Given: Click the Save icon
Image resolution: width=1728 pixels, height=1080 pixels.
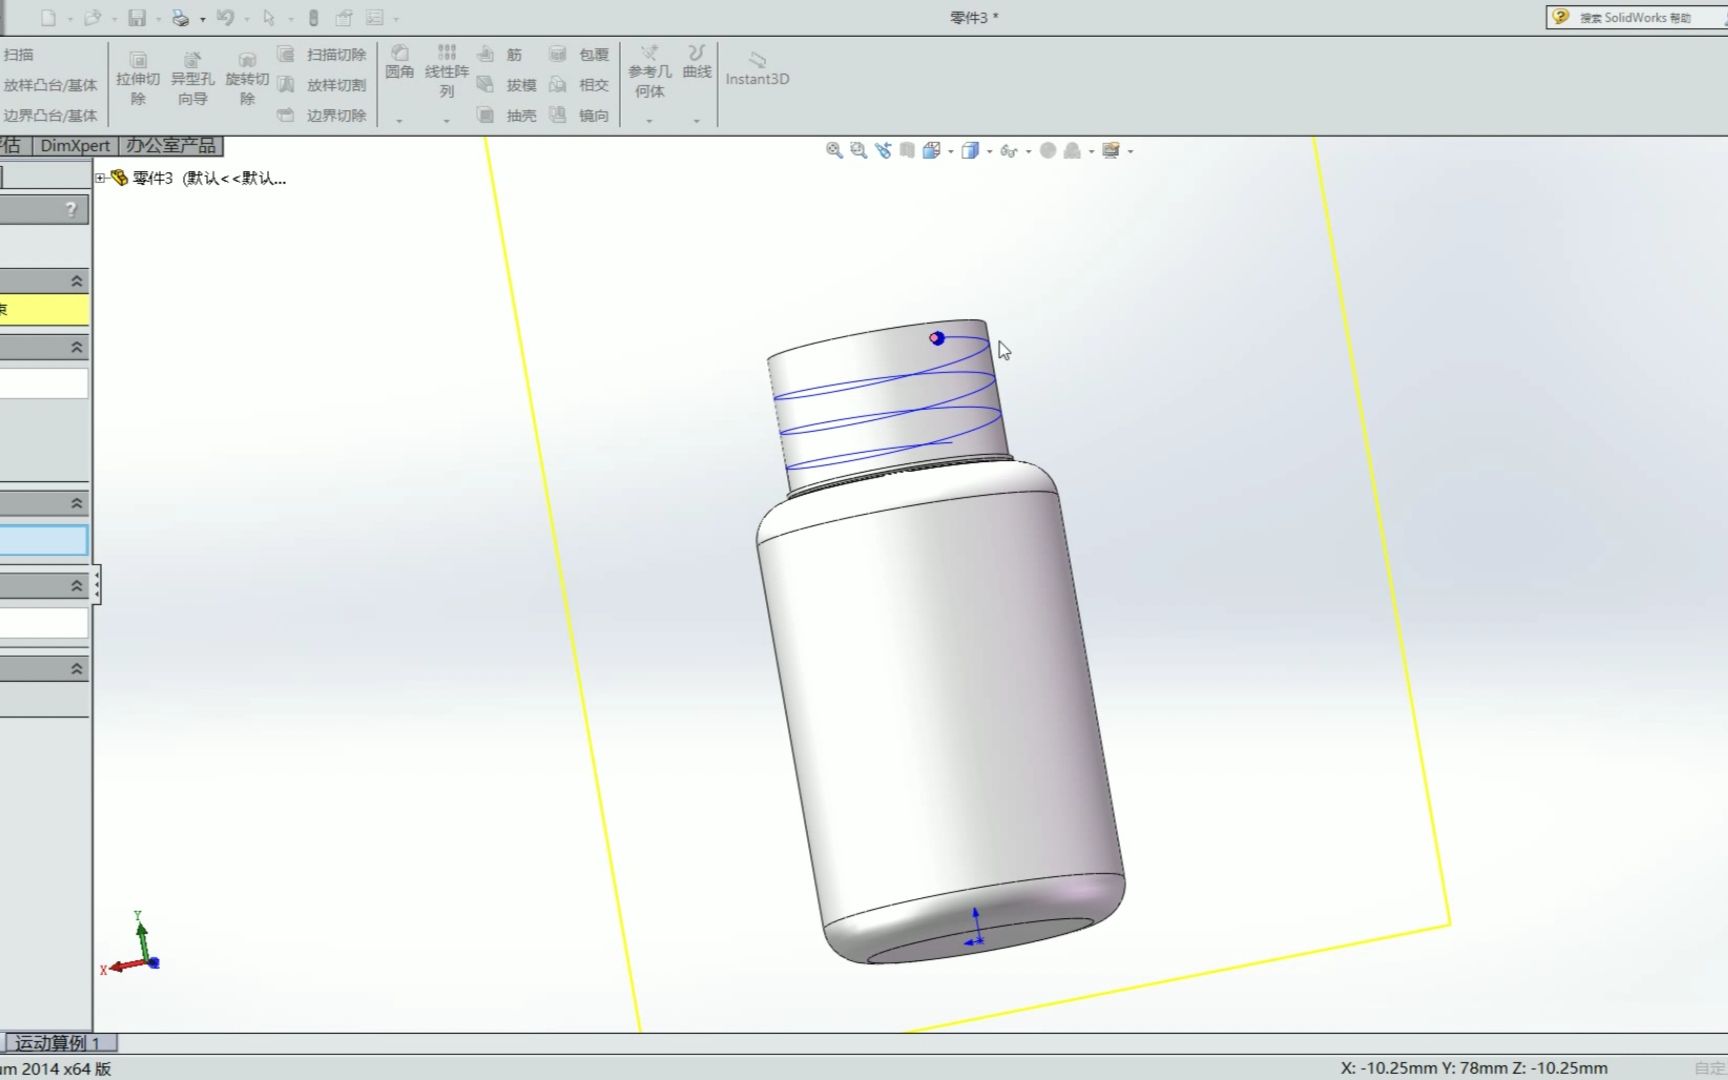Looking at the screenshot, I should [x=137, y=18].
